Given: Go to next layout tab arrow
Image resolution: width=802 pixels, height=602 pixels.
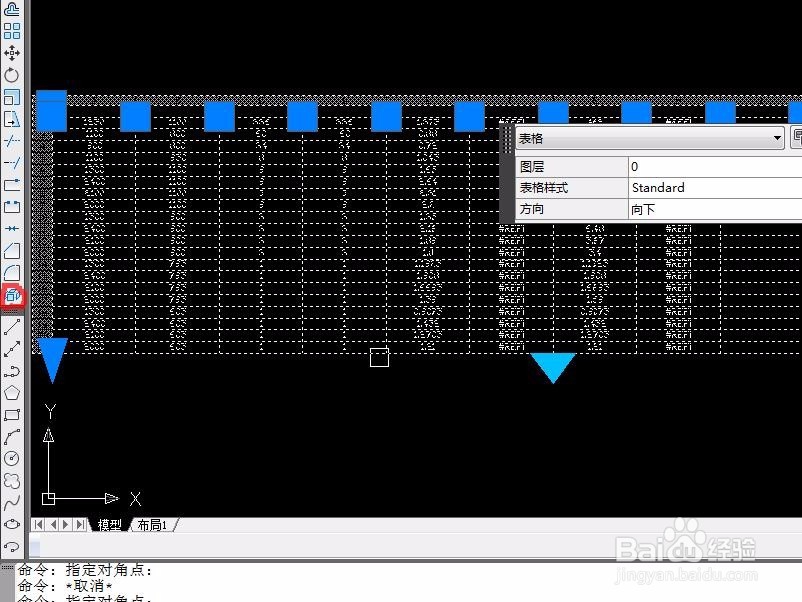Looking at the screenshot, I should pos(66,525).
